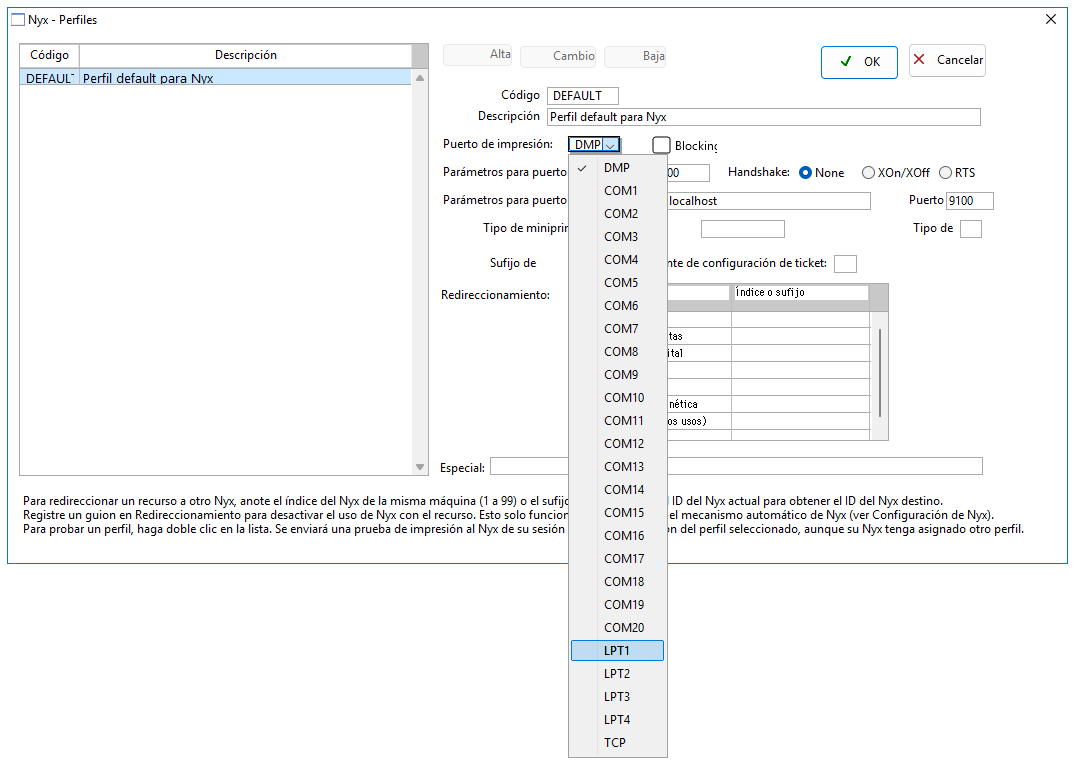The width and height of the screenshot is (1075, 765).
Task: Click the Índice o sufijo column header
Action: pyautogui.click(x=799, y=293)
